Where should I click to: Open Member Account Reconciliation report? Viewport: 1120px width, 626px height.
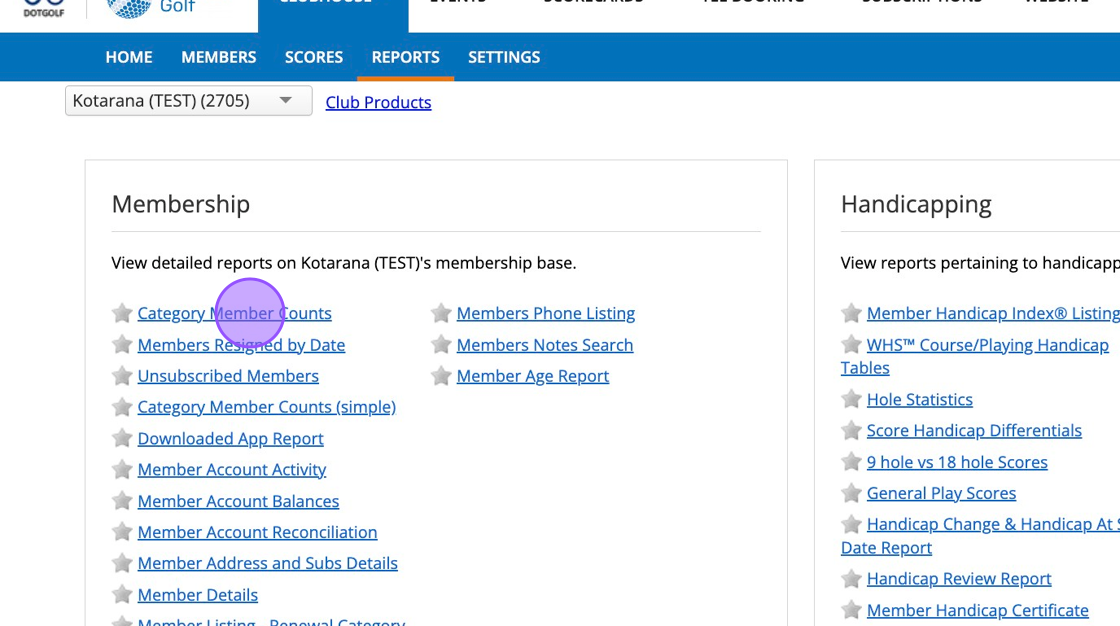[257, 532]
